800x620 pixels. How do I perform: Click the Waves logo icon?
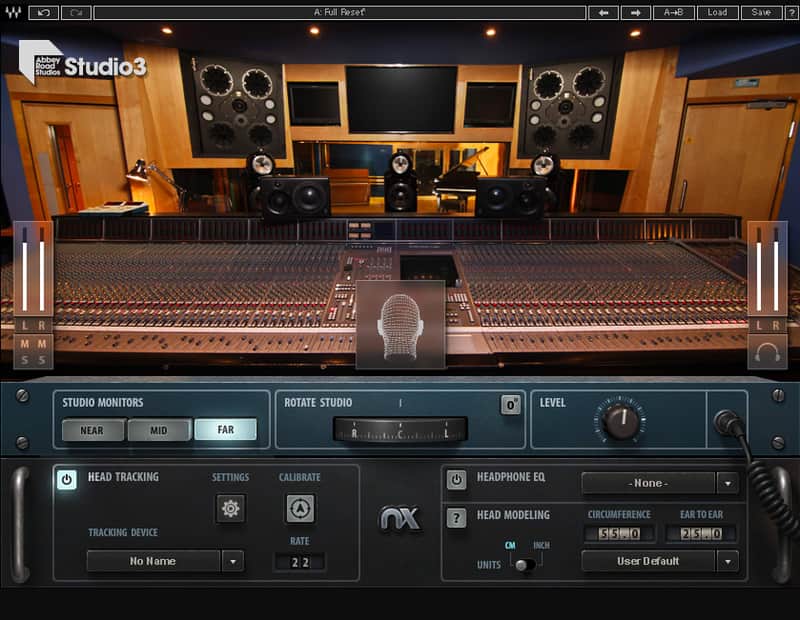pos(13,12)
